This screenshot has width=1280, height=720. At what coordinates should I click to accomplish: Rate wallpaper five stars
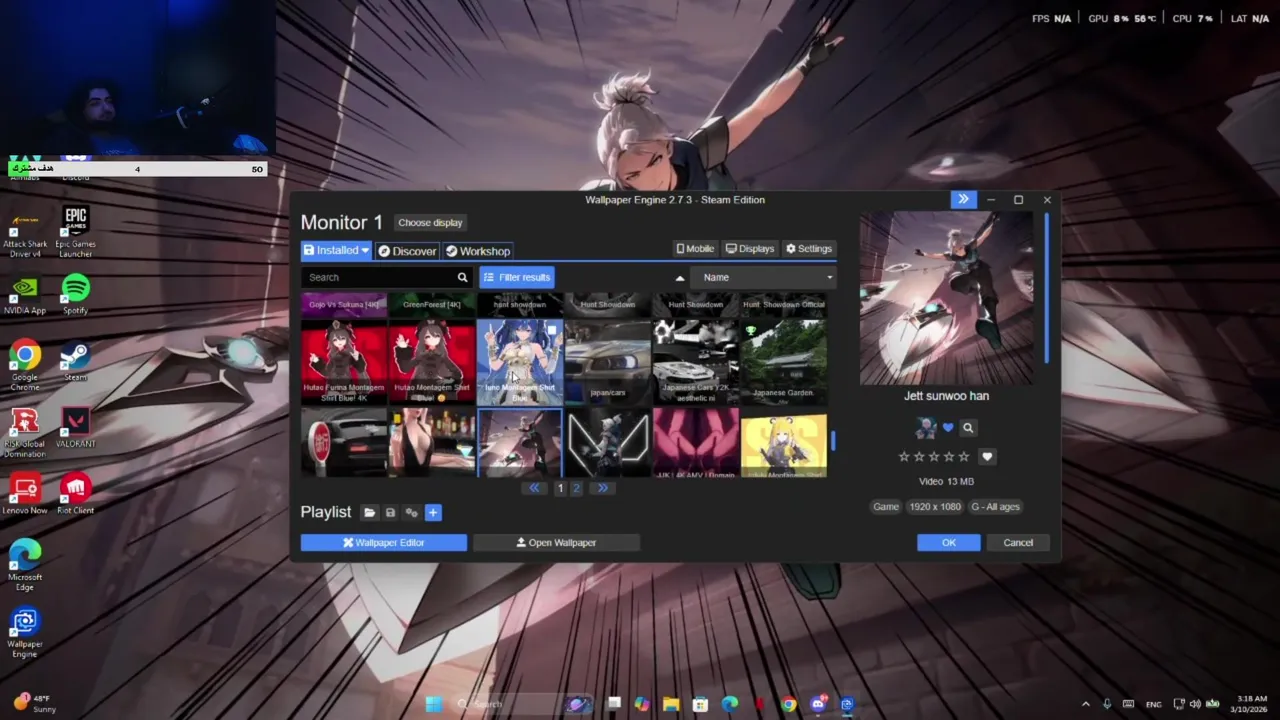pos(964,456)
